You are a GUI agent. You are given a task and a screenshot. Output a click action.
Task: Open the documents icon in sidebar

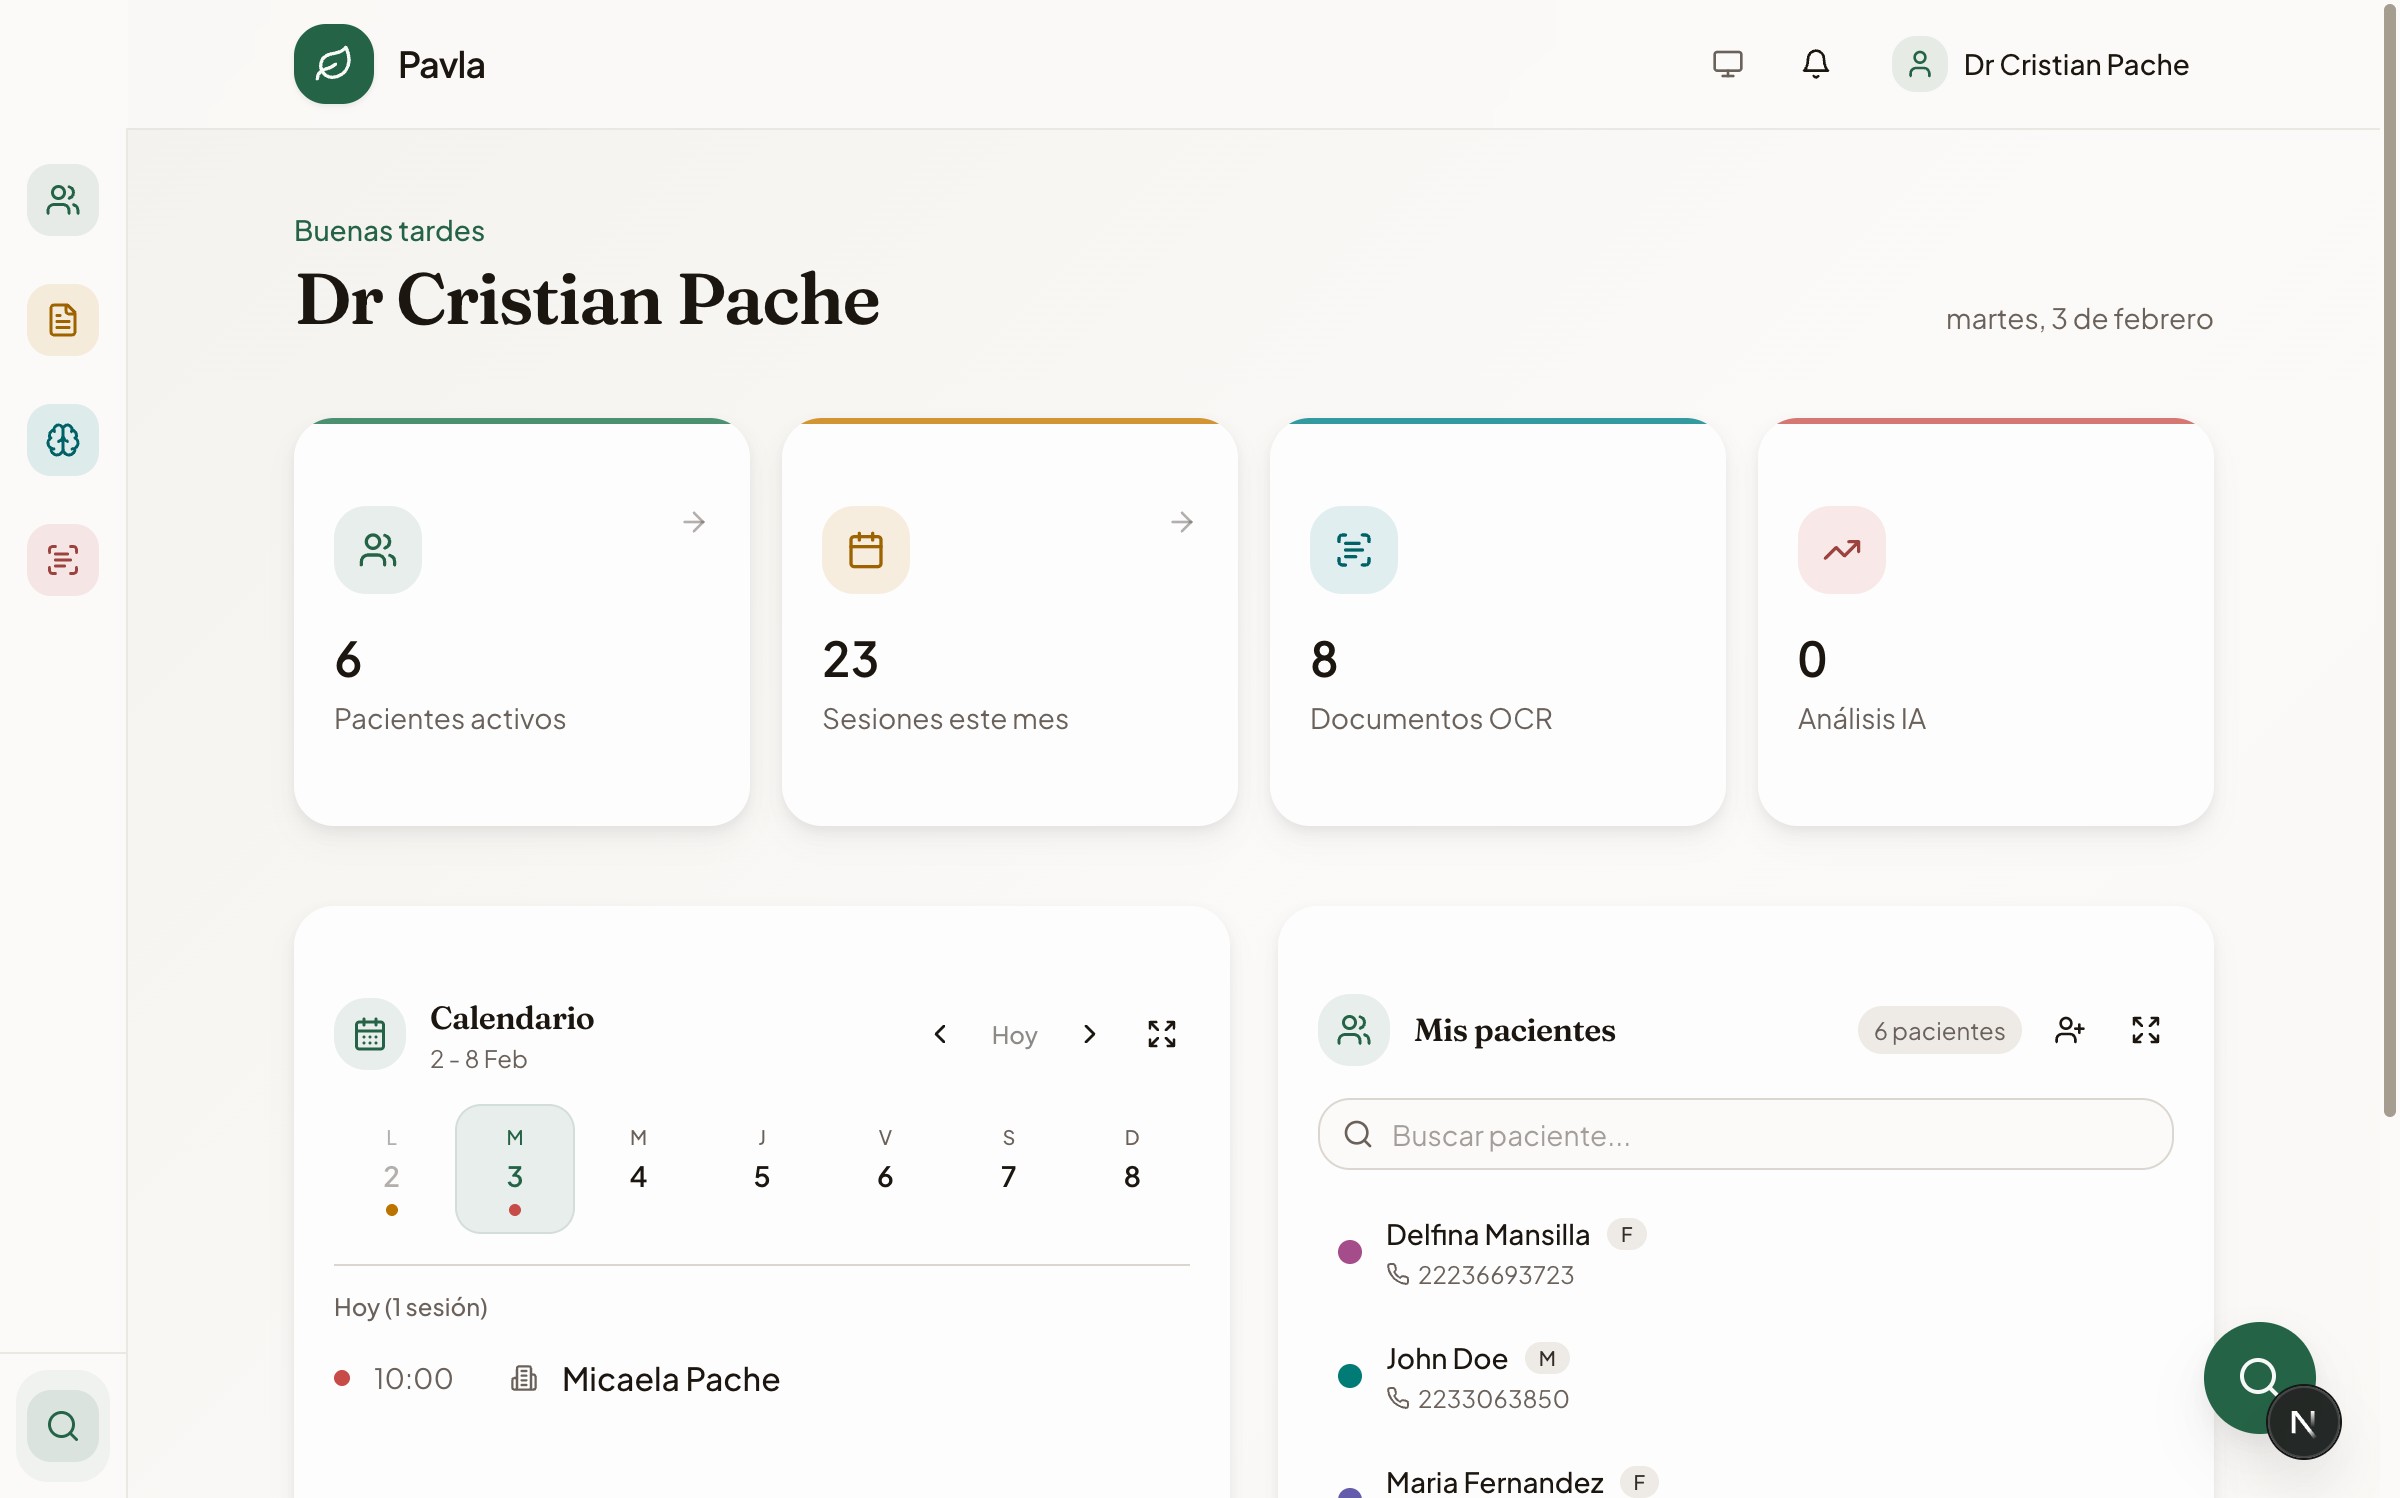tap(63, 320)
